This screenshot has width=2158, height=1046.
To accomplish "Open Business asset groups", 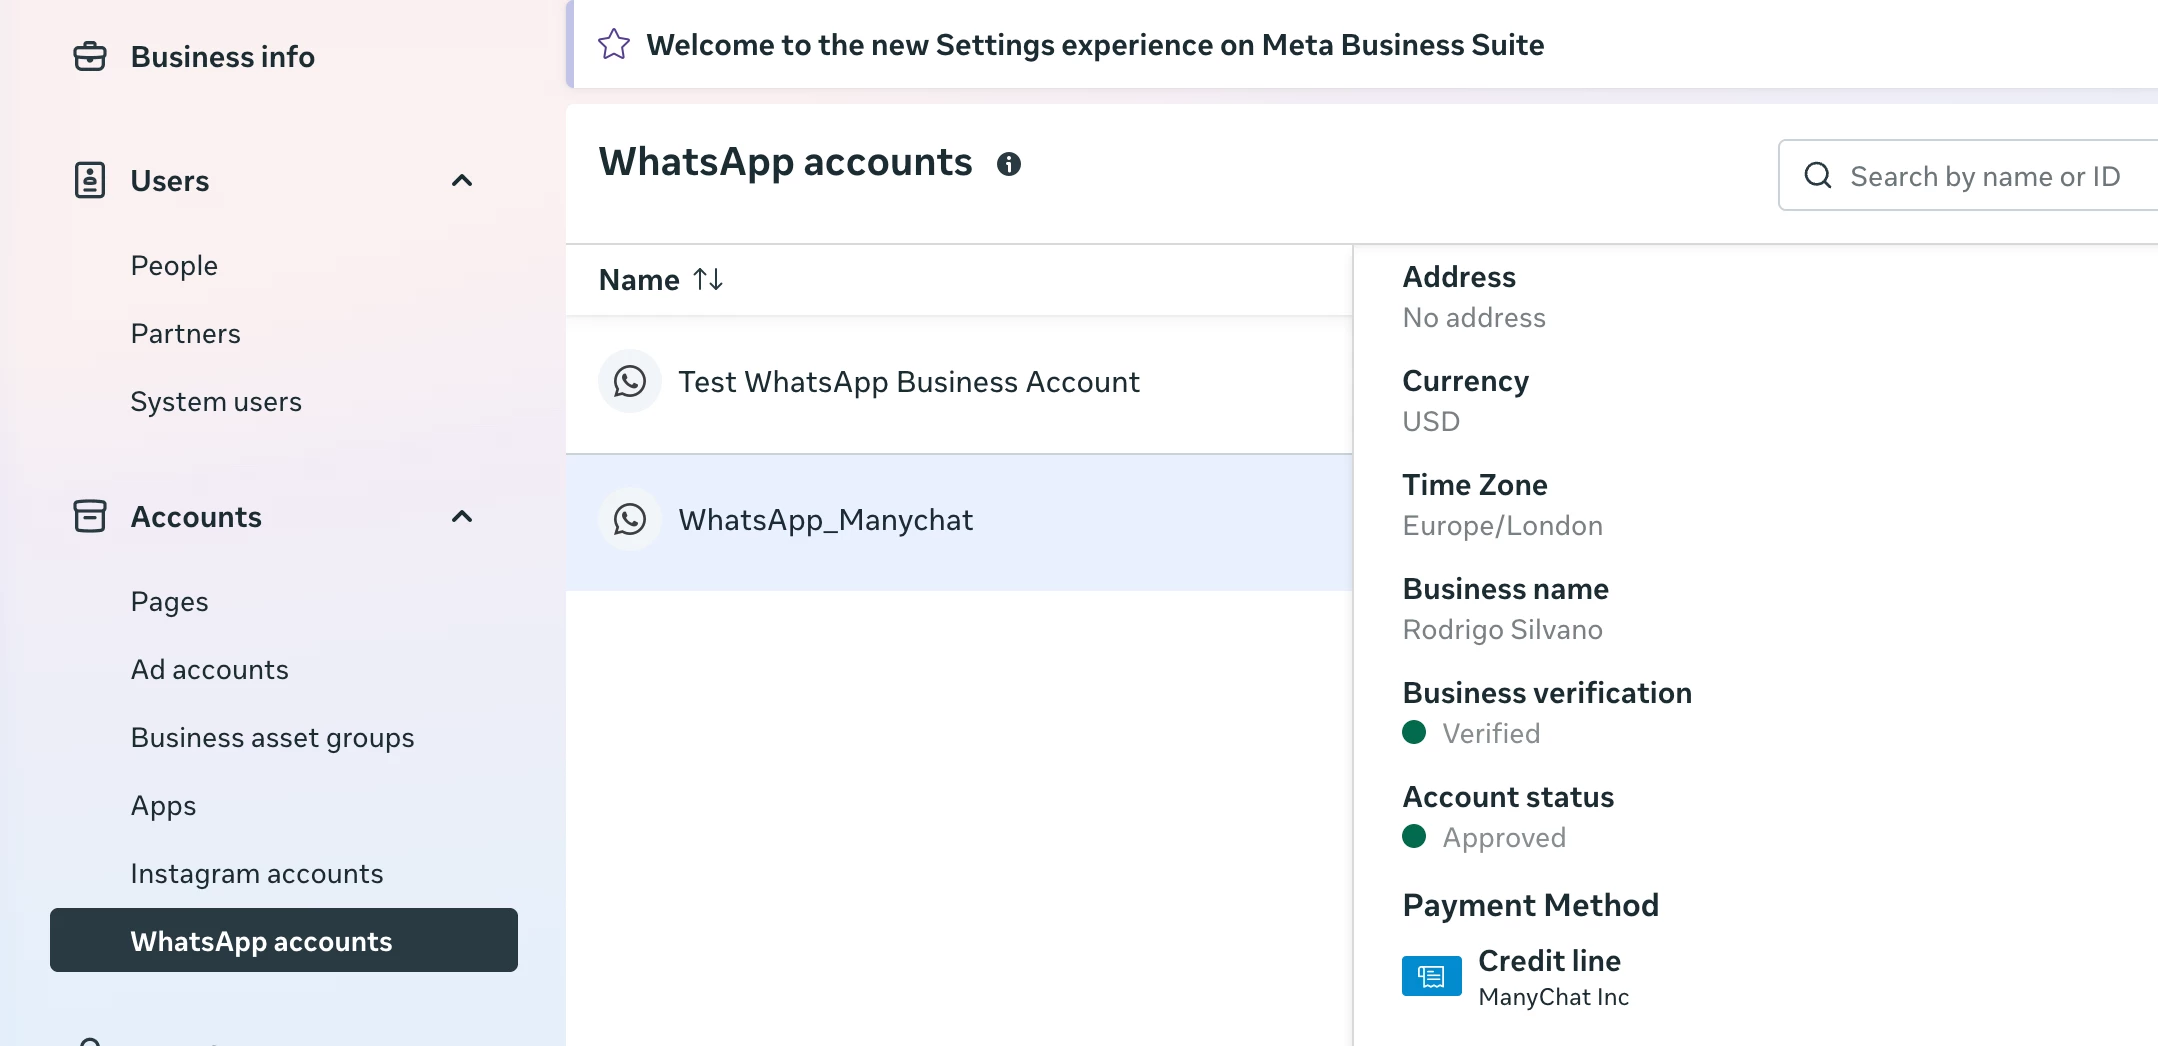I will [x=273, y=737].
